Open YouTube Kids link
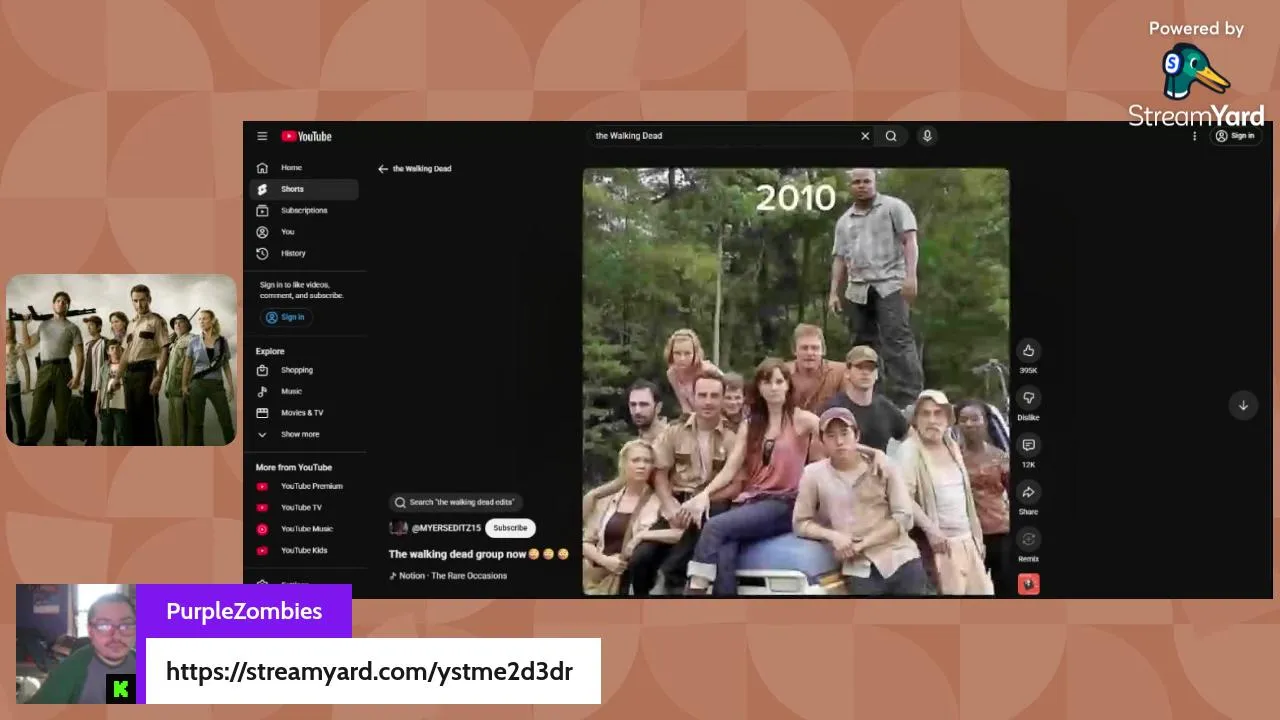The width and height of the screenshot is (1280, 720). (304, 550)
